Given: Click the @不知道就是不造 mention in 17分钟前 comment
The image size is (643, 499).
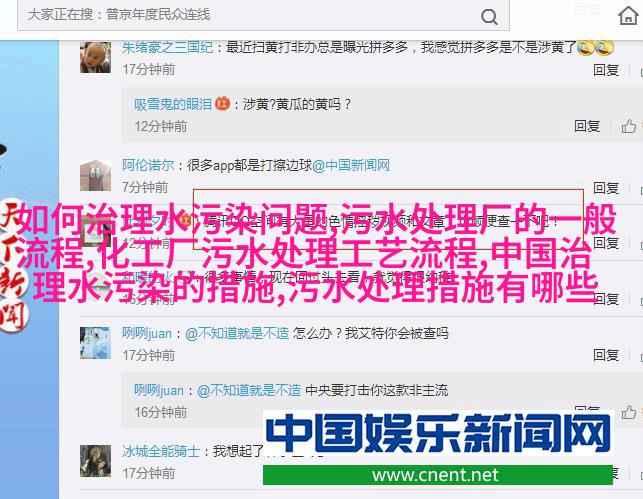Looking at the screenshot, I should tap(237, 333).
